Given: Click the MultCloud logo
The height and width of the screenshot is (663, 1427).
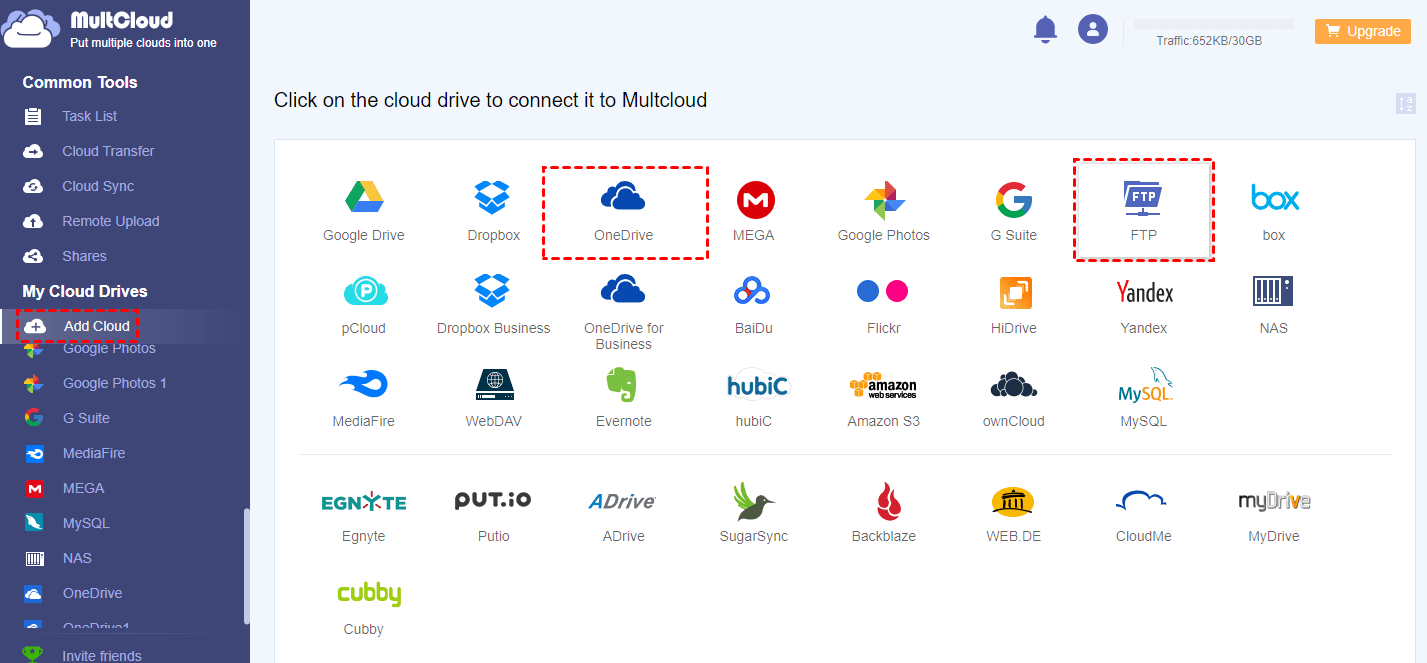Looking at the screenshot, I should pos(110,30).
